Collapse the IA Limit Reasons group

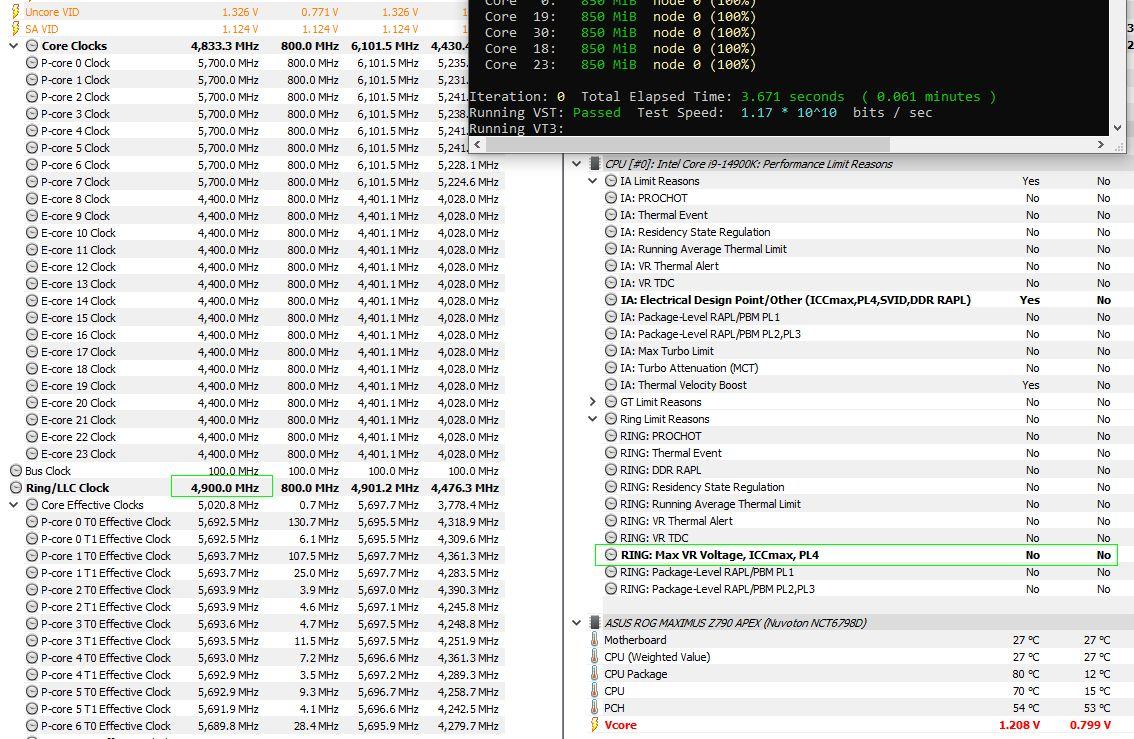coord(592,181)
